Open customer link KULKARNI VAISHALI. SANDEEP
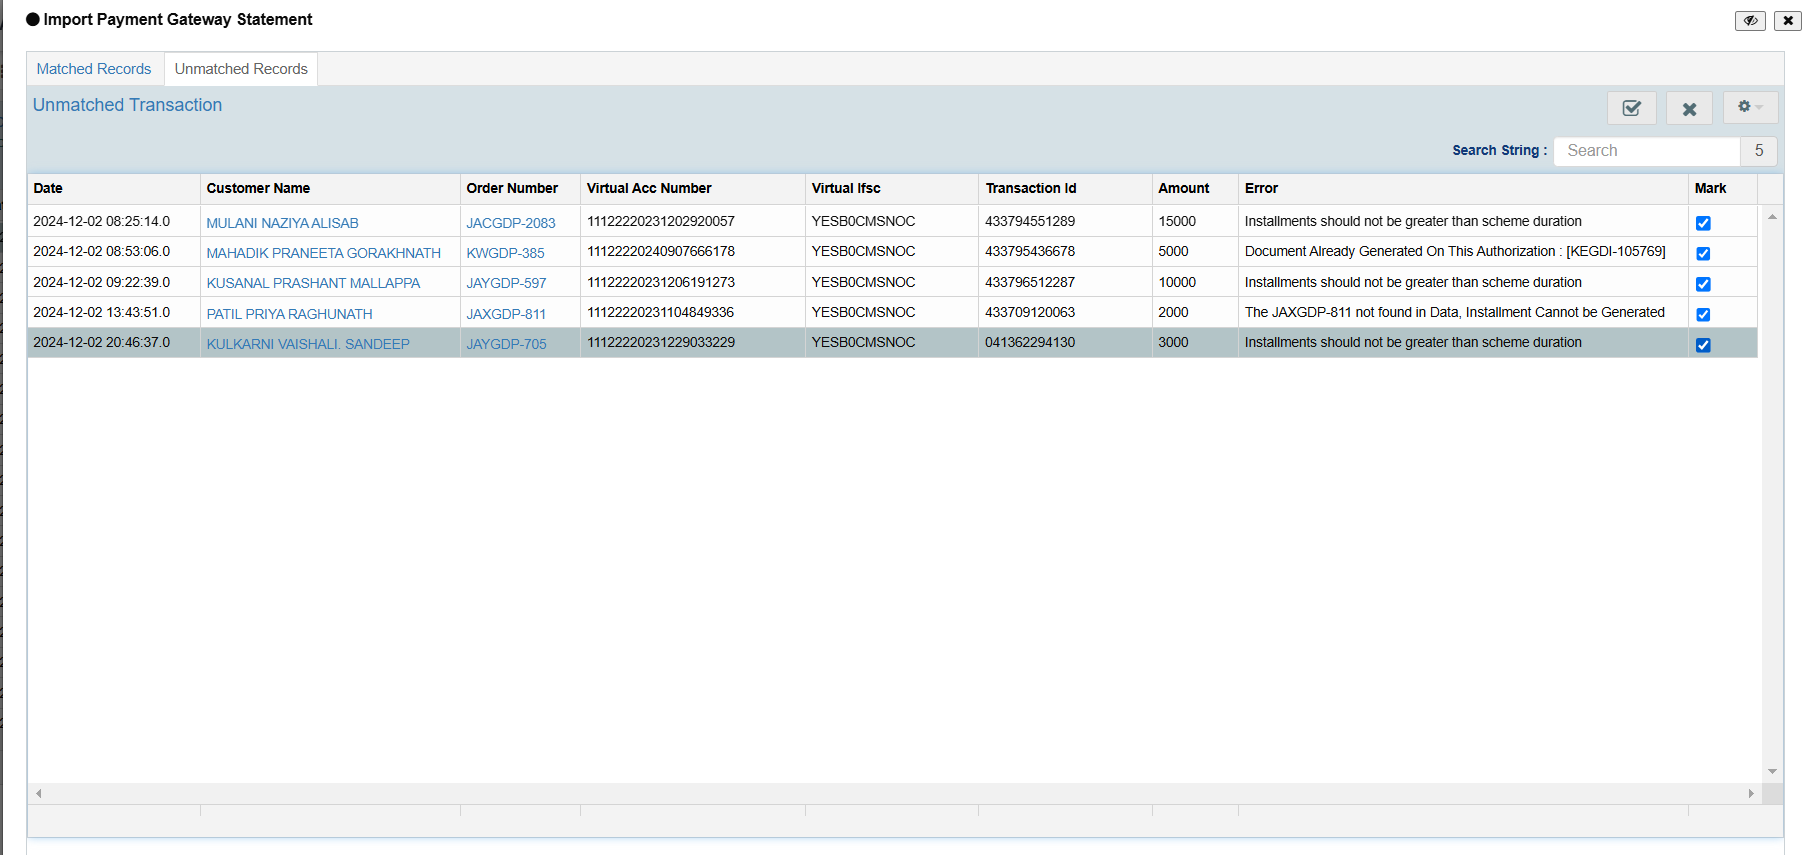The height and width of the screenshot is (855, 1803). click(x=308, y=344)
